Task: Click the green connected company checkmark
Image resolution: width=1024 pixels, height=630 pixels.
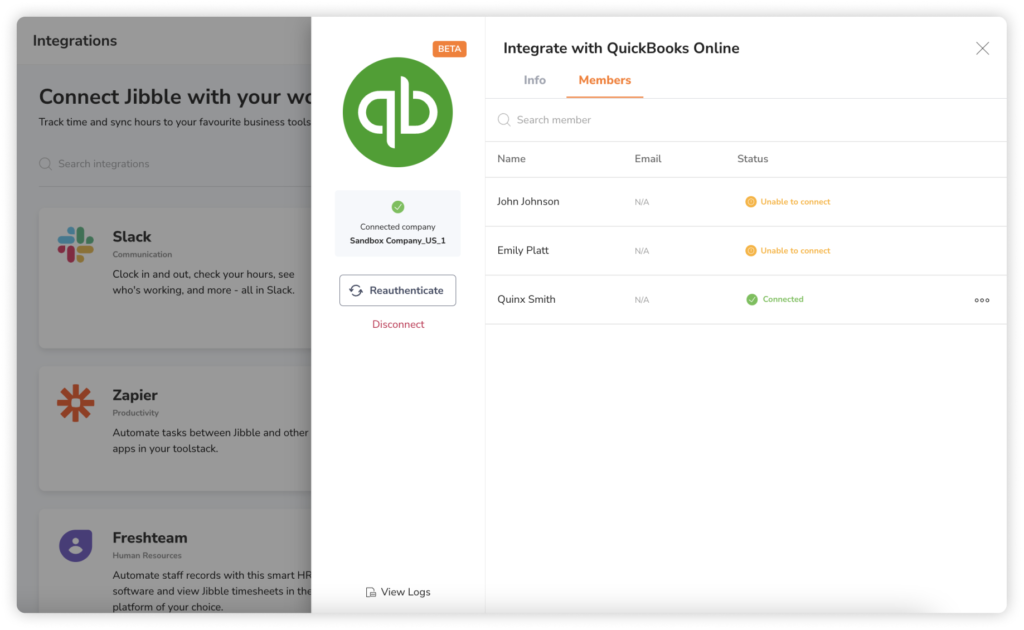Action: pos(398,207)
